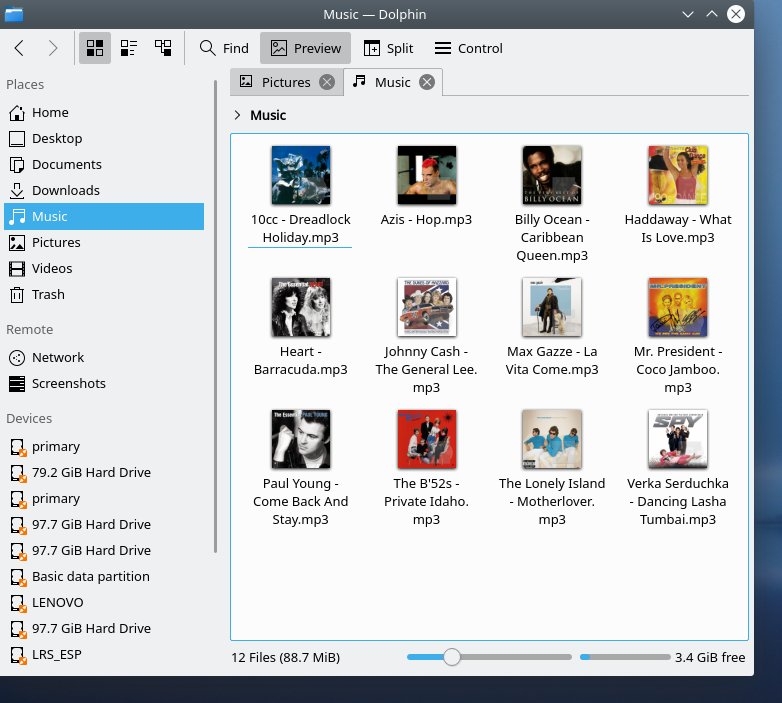Screen dimensions: 782x703
Task: Select Heart - Barracuda.mp3 file
Action: pos(300,307)
